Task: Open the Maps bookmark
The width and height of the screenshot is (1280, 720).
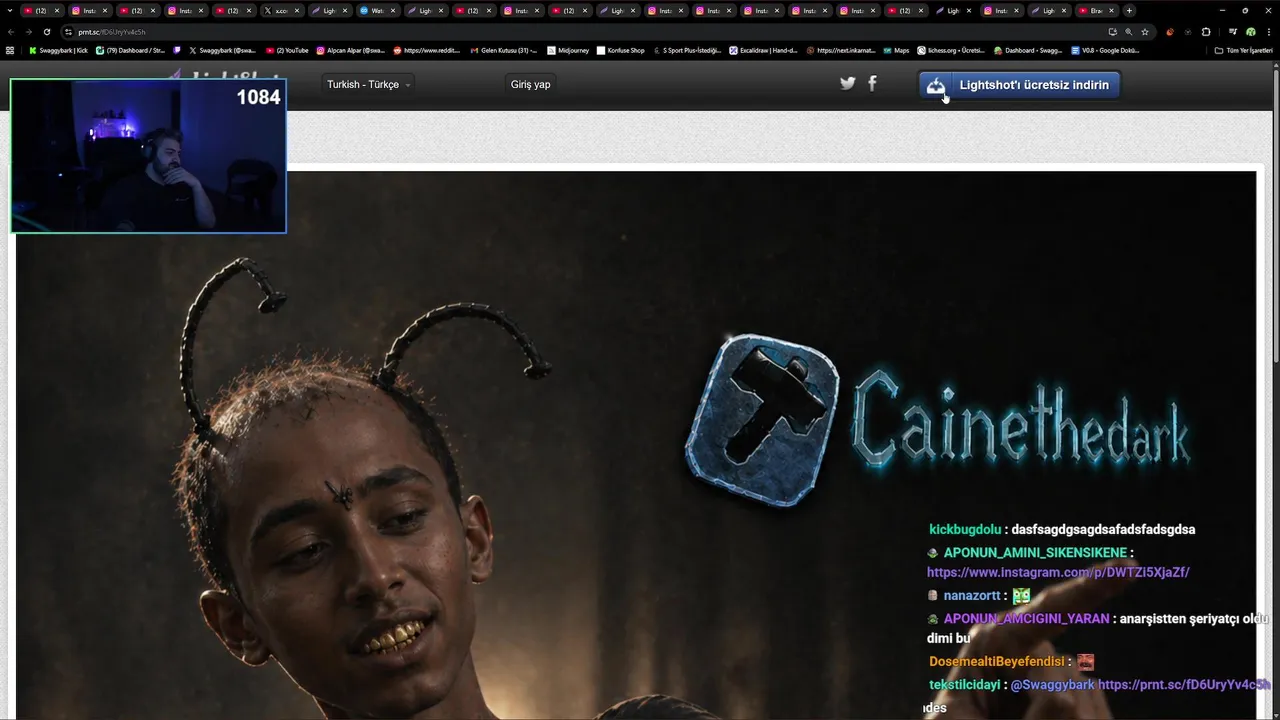Action: click(896, 50)
